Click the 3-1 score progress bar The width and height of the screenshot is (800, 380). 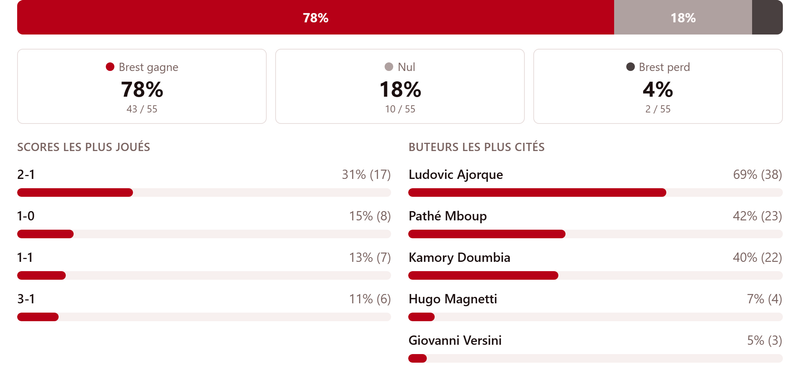pos(204,317)
